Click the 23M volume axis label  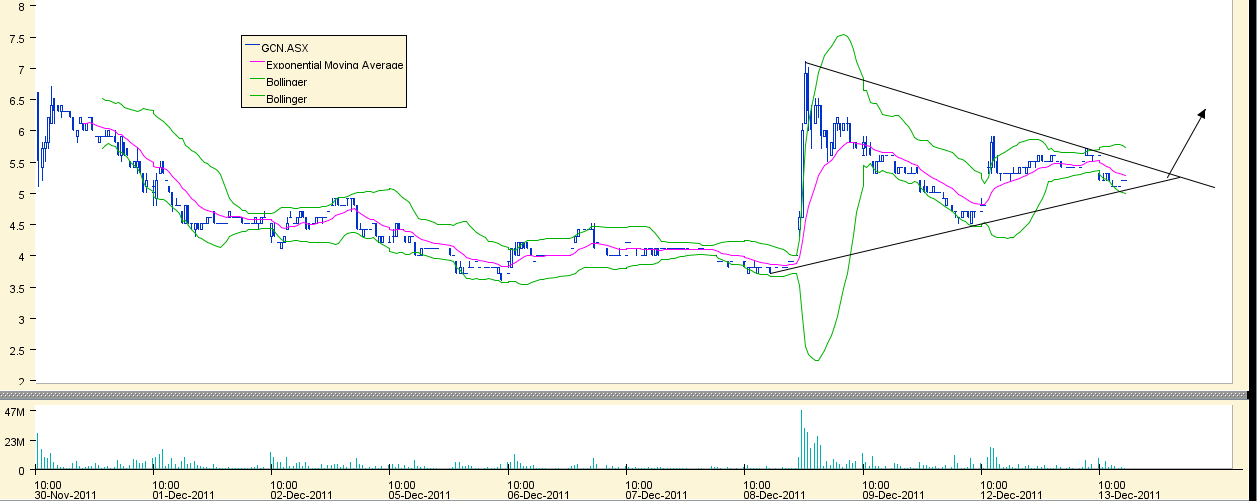tap(16, 440)
